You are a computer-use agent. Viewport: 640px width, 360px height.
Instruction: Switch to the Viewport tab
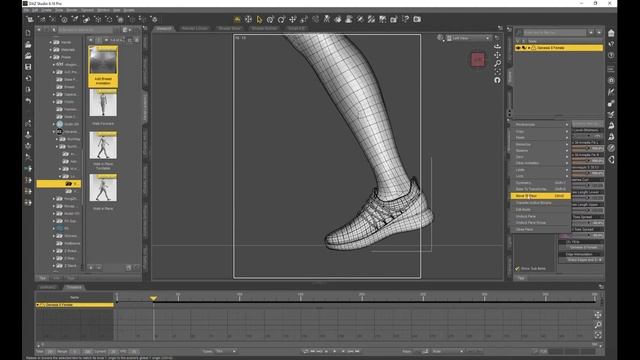point(164,28)
